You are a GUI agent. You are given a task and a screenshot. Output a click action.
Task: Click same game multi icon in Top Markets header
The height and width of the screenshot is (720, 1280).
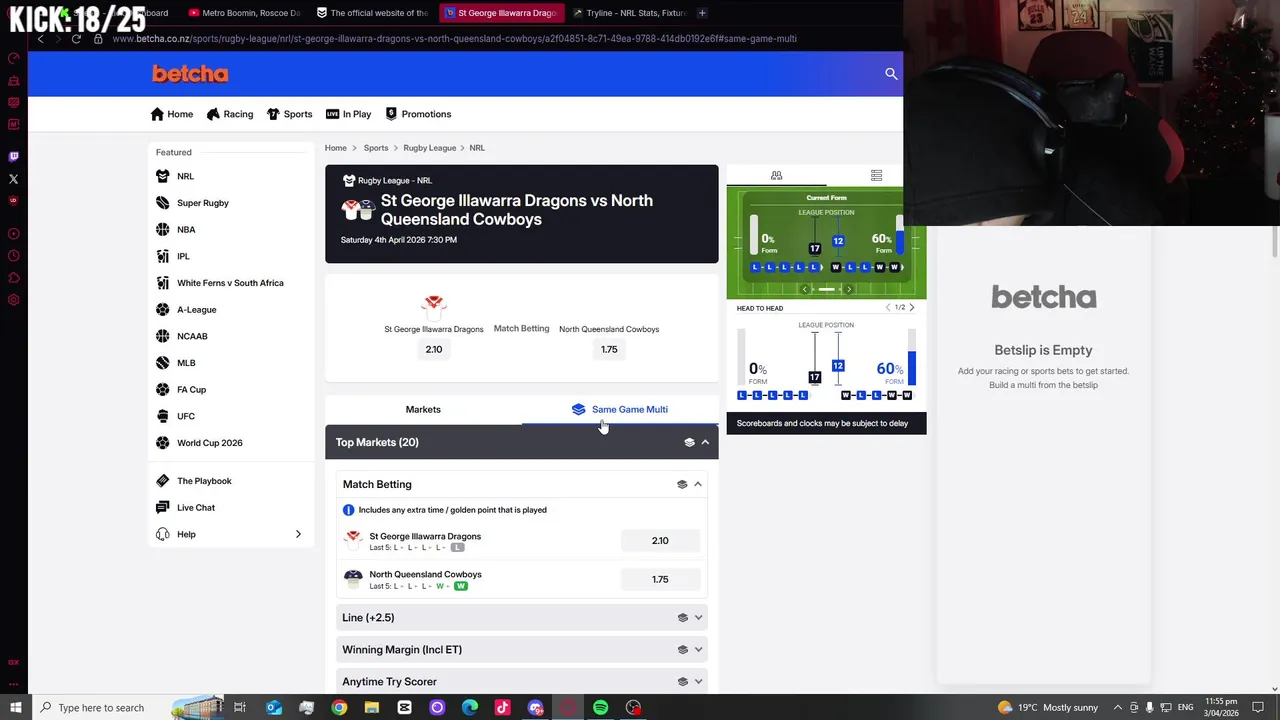[x=689, y=442]
